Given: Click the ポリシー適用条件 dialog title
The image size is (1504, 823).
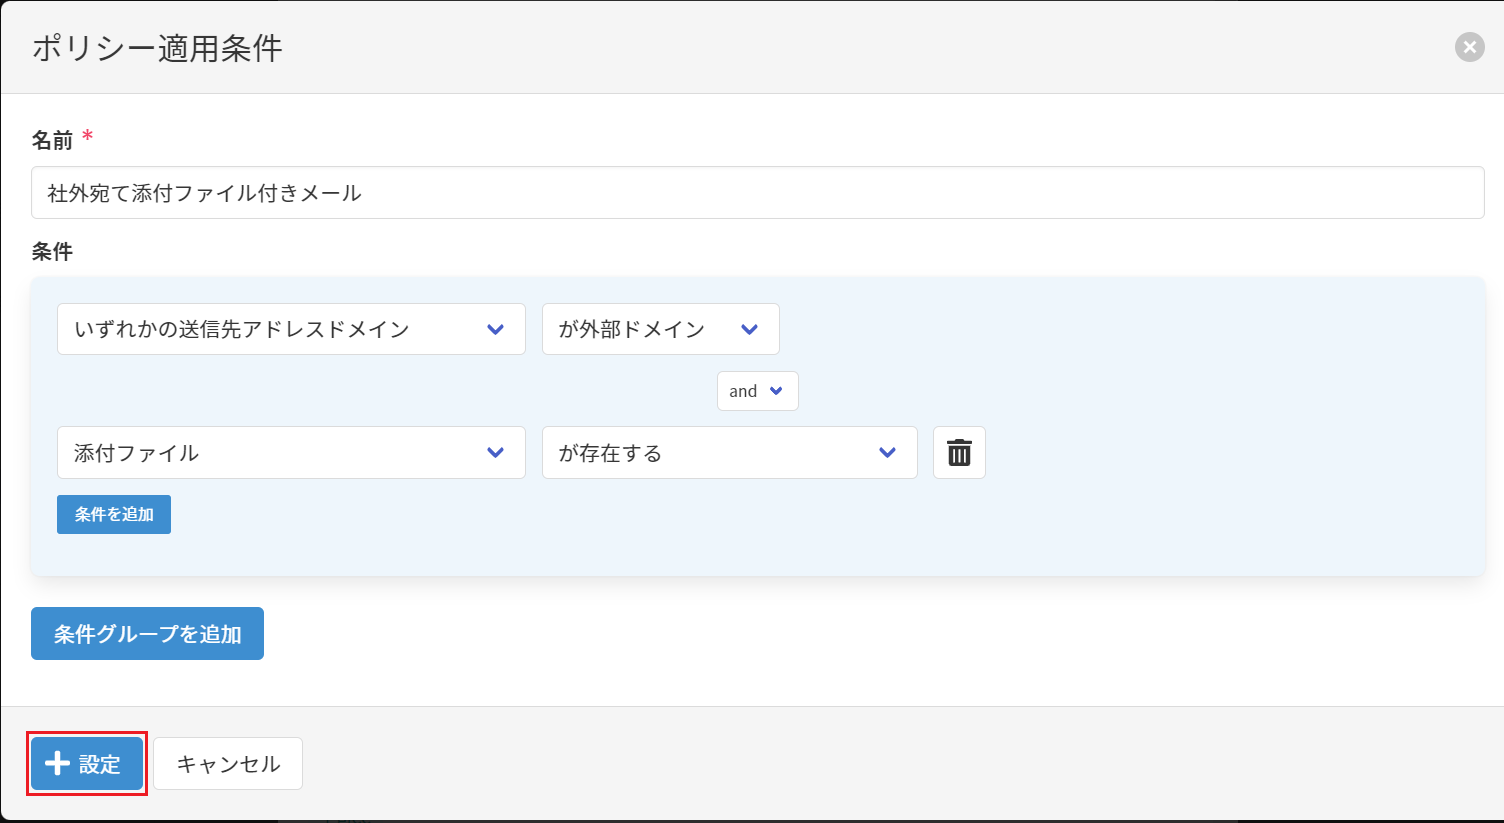Looking at the screenshot, I should [x=157, y=48].
